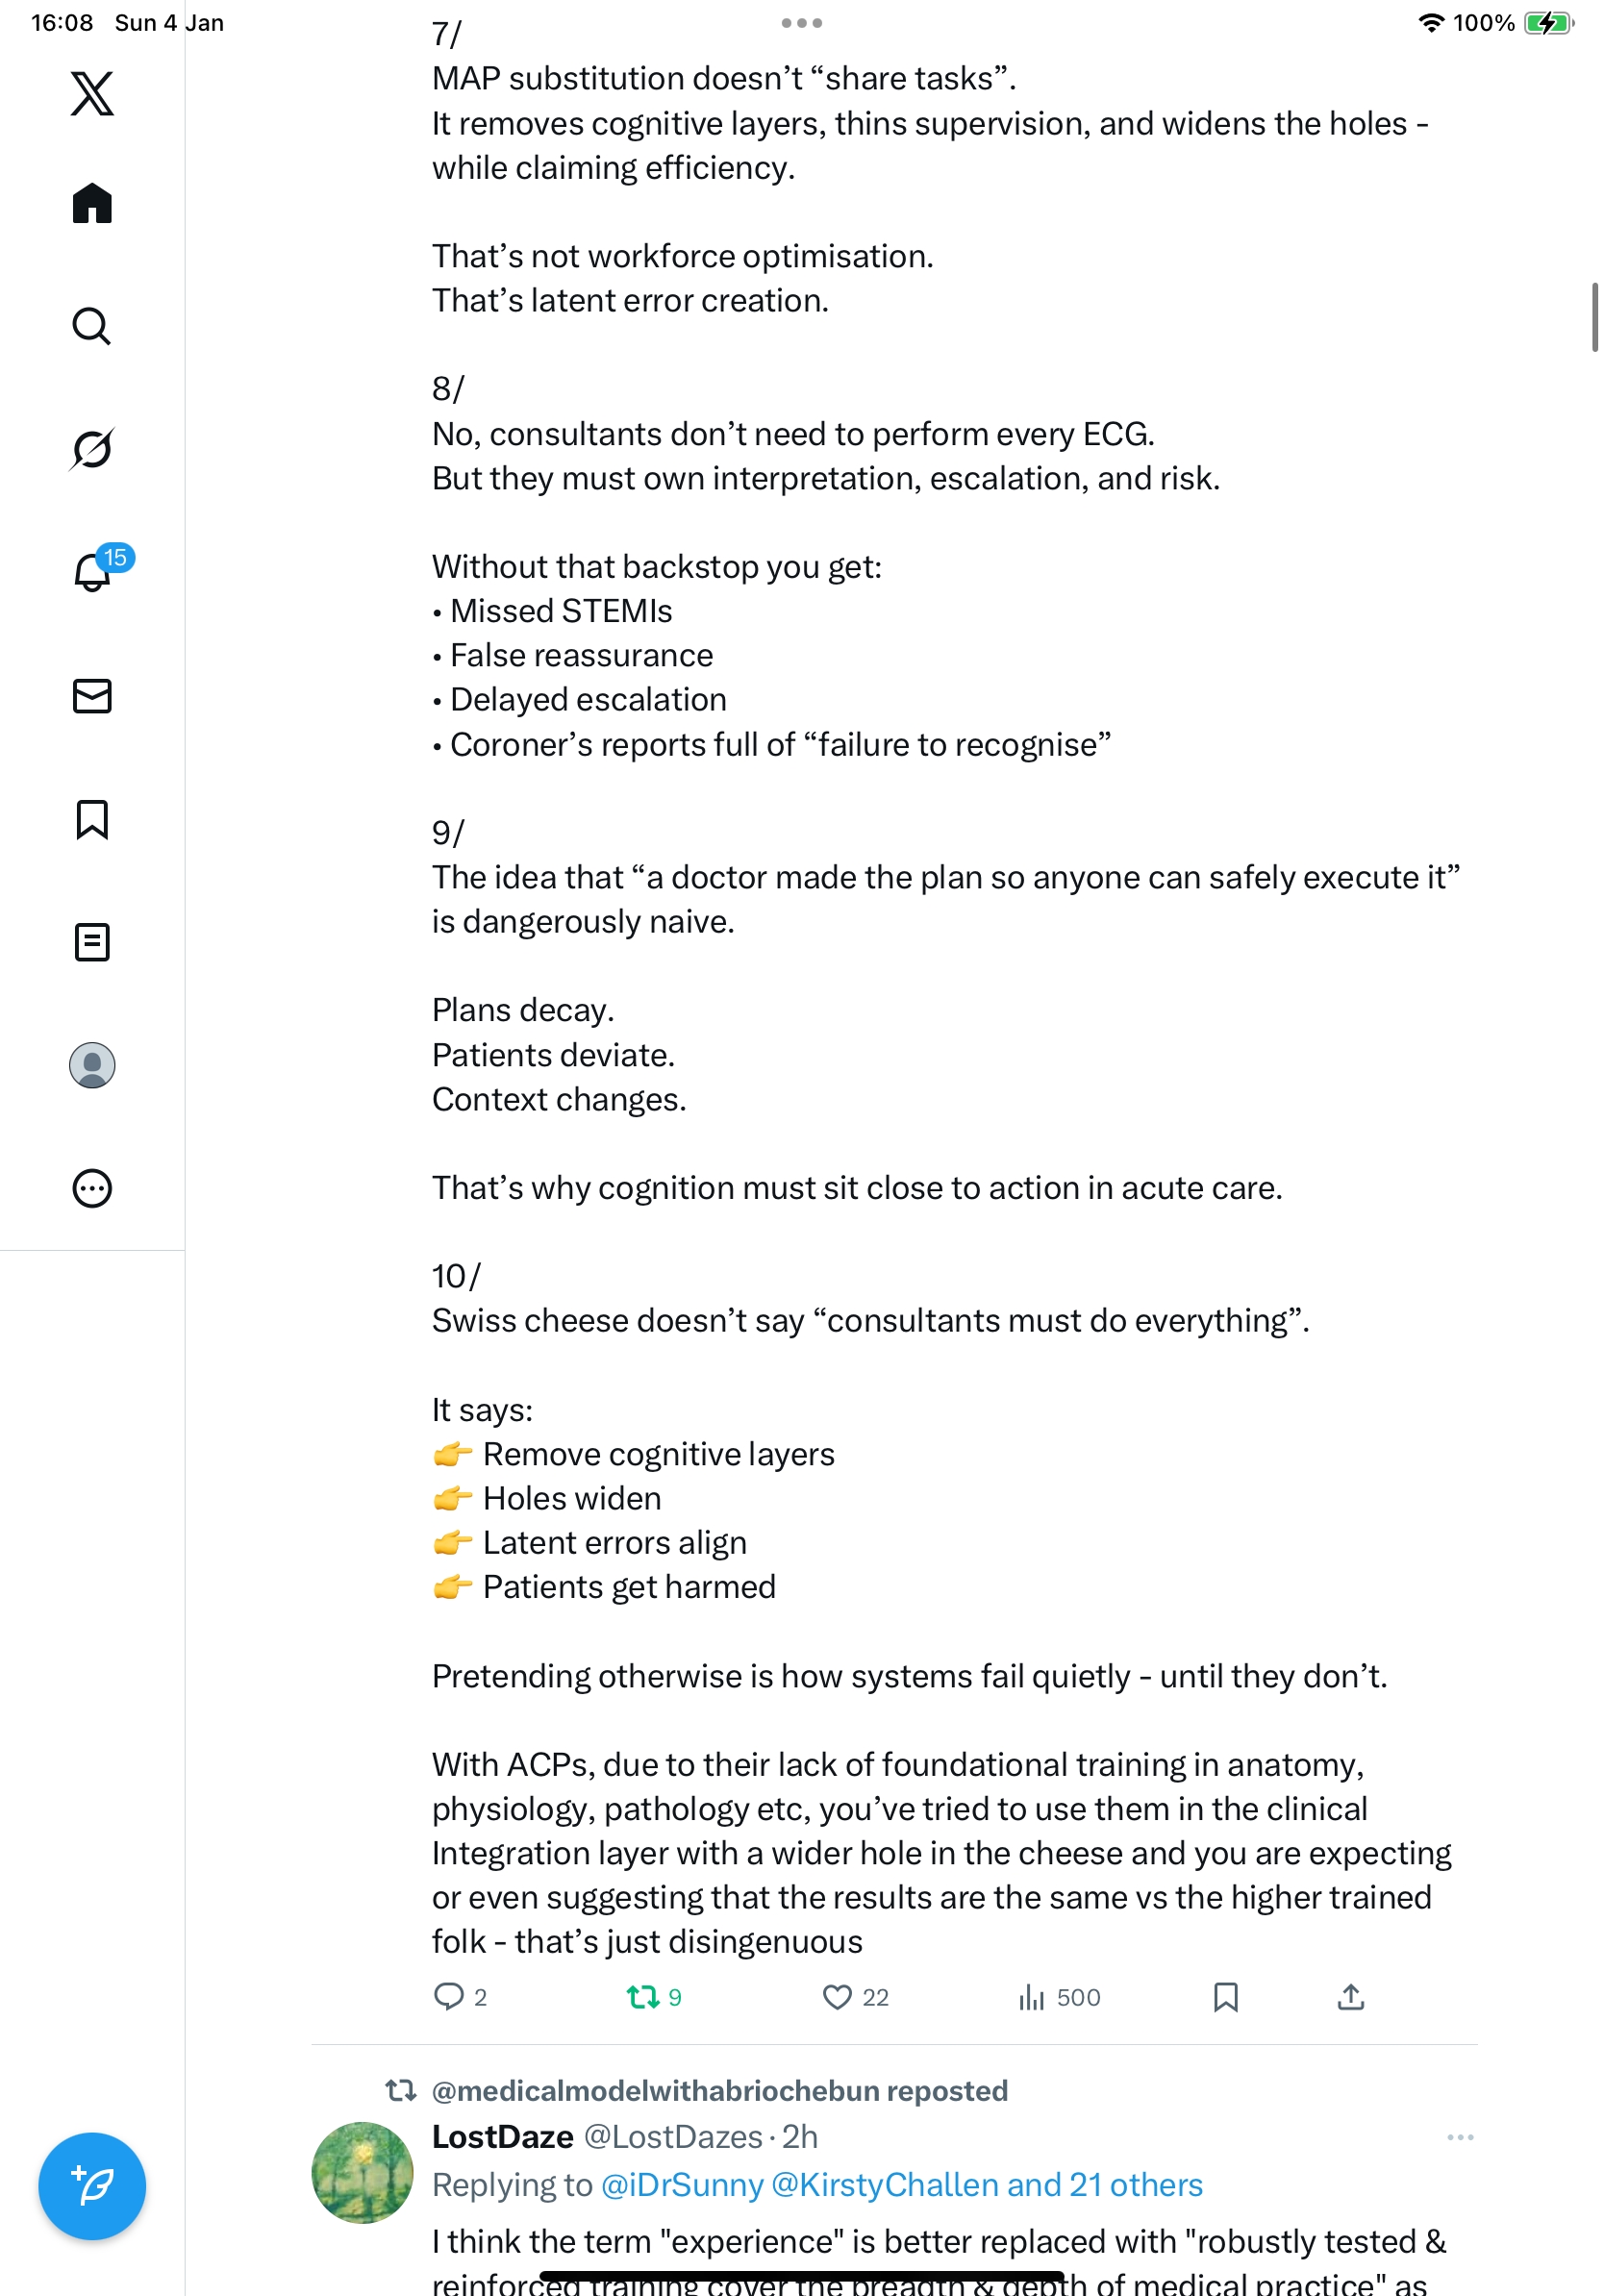1604x2296 pixels.
Task: Expand the More options circle menu
Action: tap(92, 1188)
